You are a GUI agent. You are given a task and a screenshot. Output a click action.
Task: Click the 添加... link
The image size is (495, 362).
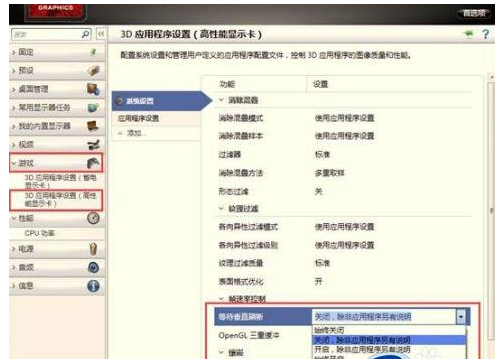(x=136, y=133)
